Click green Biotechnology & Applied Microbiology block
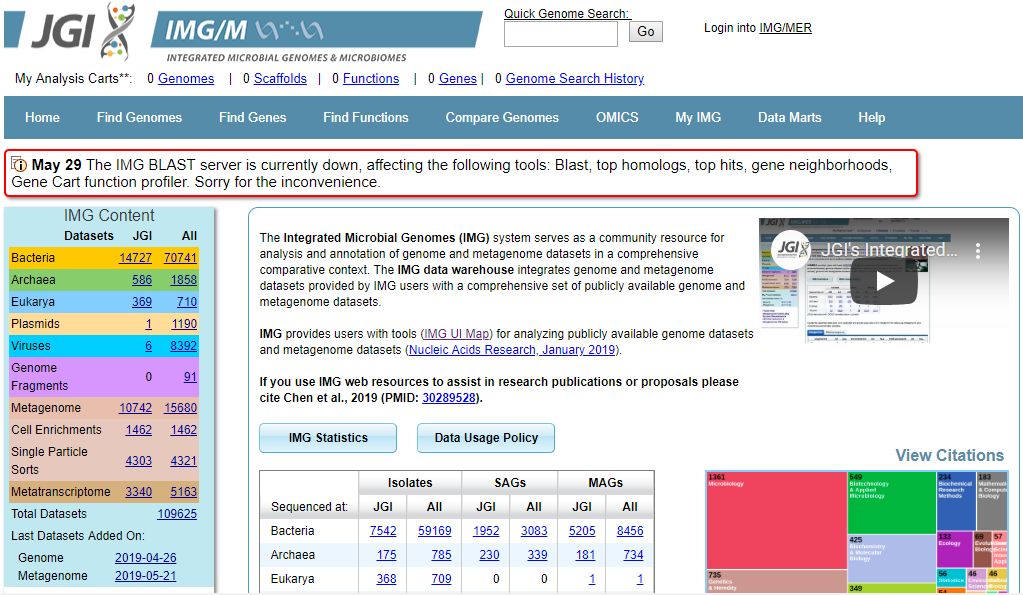 (x=891, y=502)
